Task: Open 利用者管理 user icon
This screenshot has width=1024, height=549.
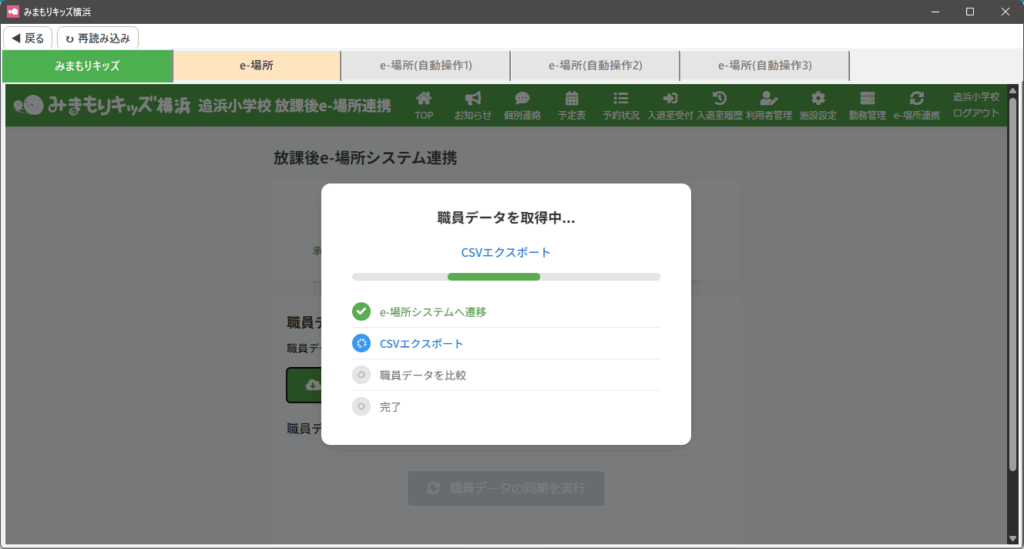Action: tap(768, 99)
